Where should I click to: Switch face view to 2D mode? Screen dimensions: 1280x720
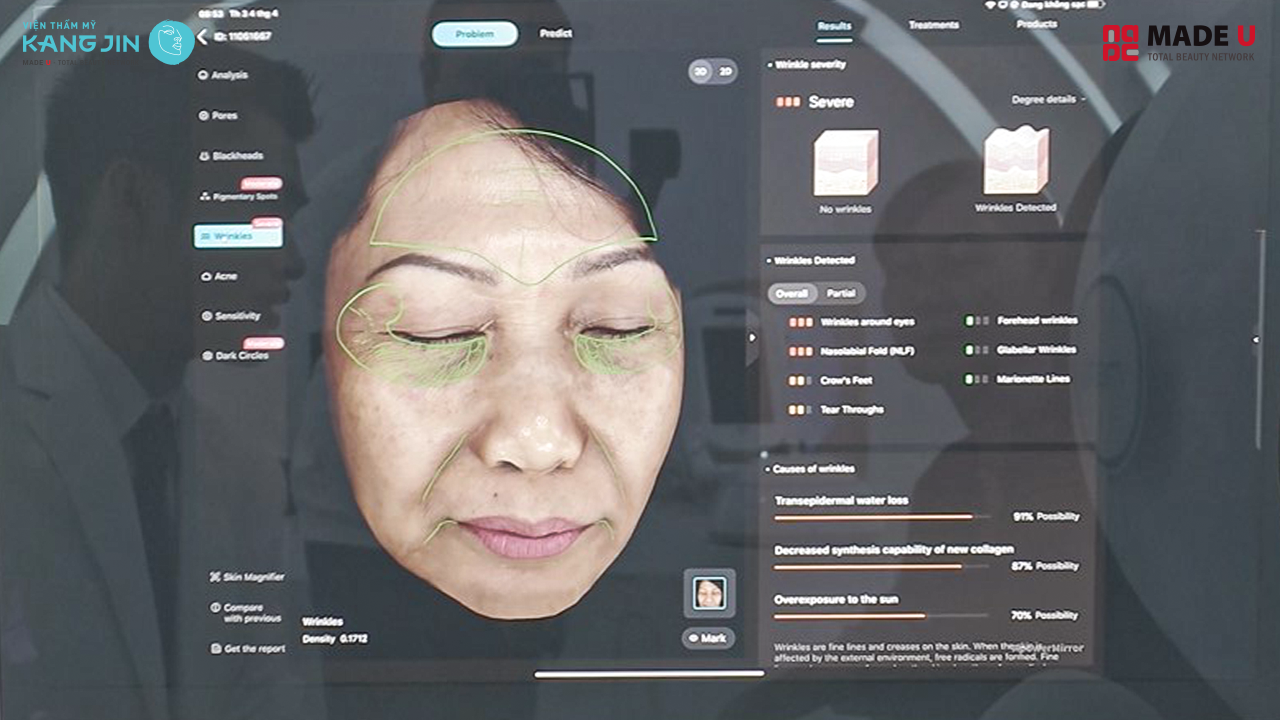point(727,72)
